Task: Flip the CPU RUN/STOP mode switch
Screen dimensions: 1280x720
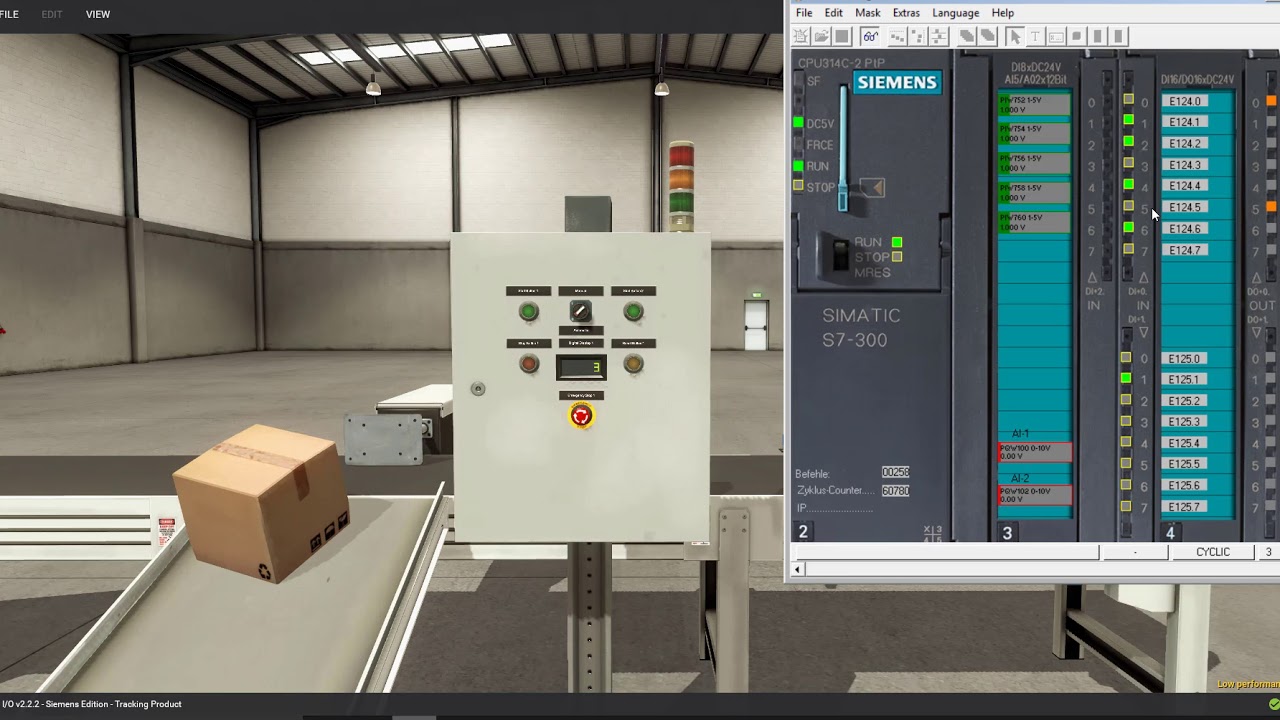Action: pos(839,256)
